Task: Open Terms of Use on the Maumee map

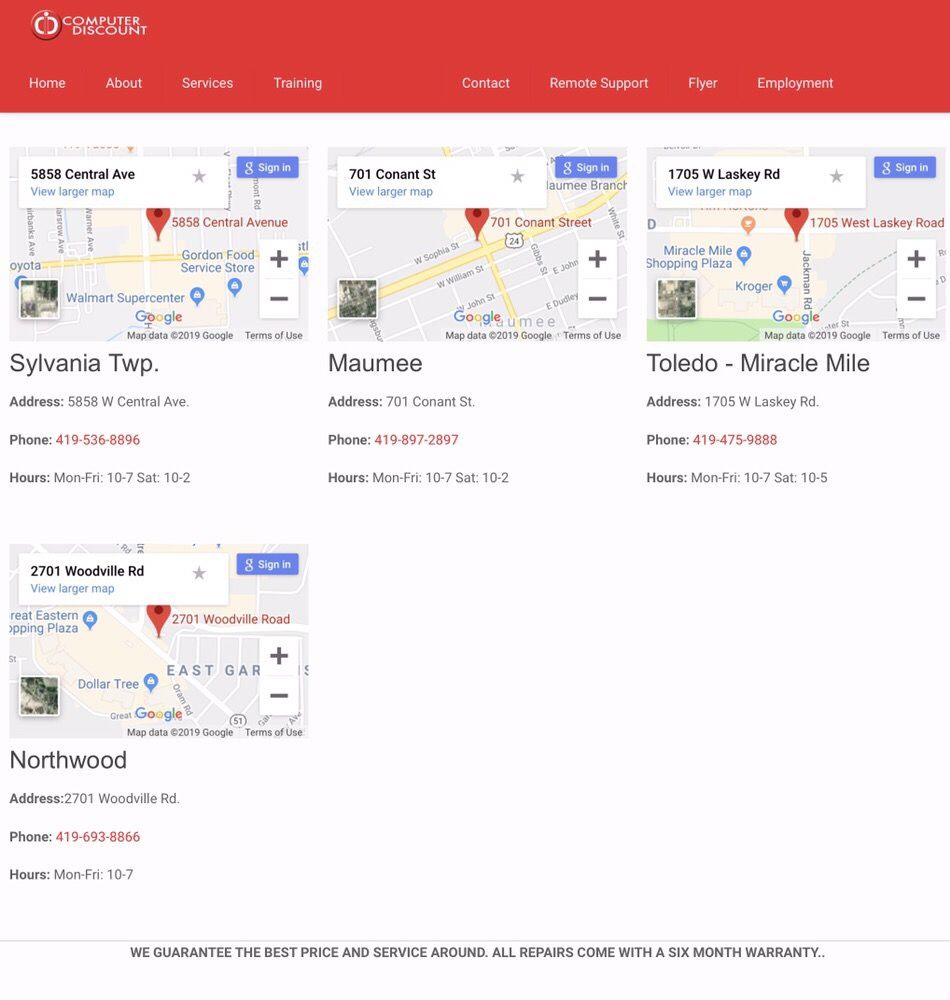Action: (x=591, y=336)
